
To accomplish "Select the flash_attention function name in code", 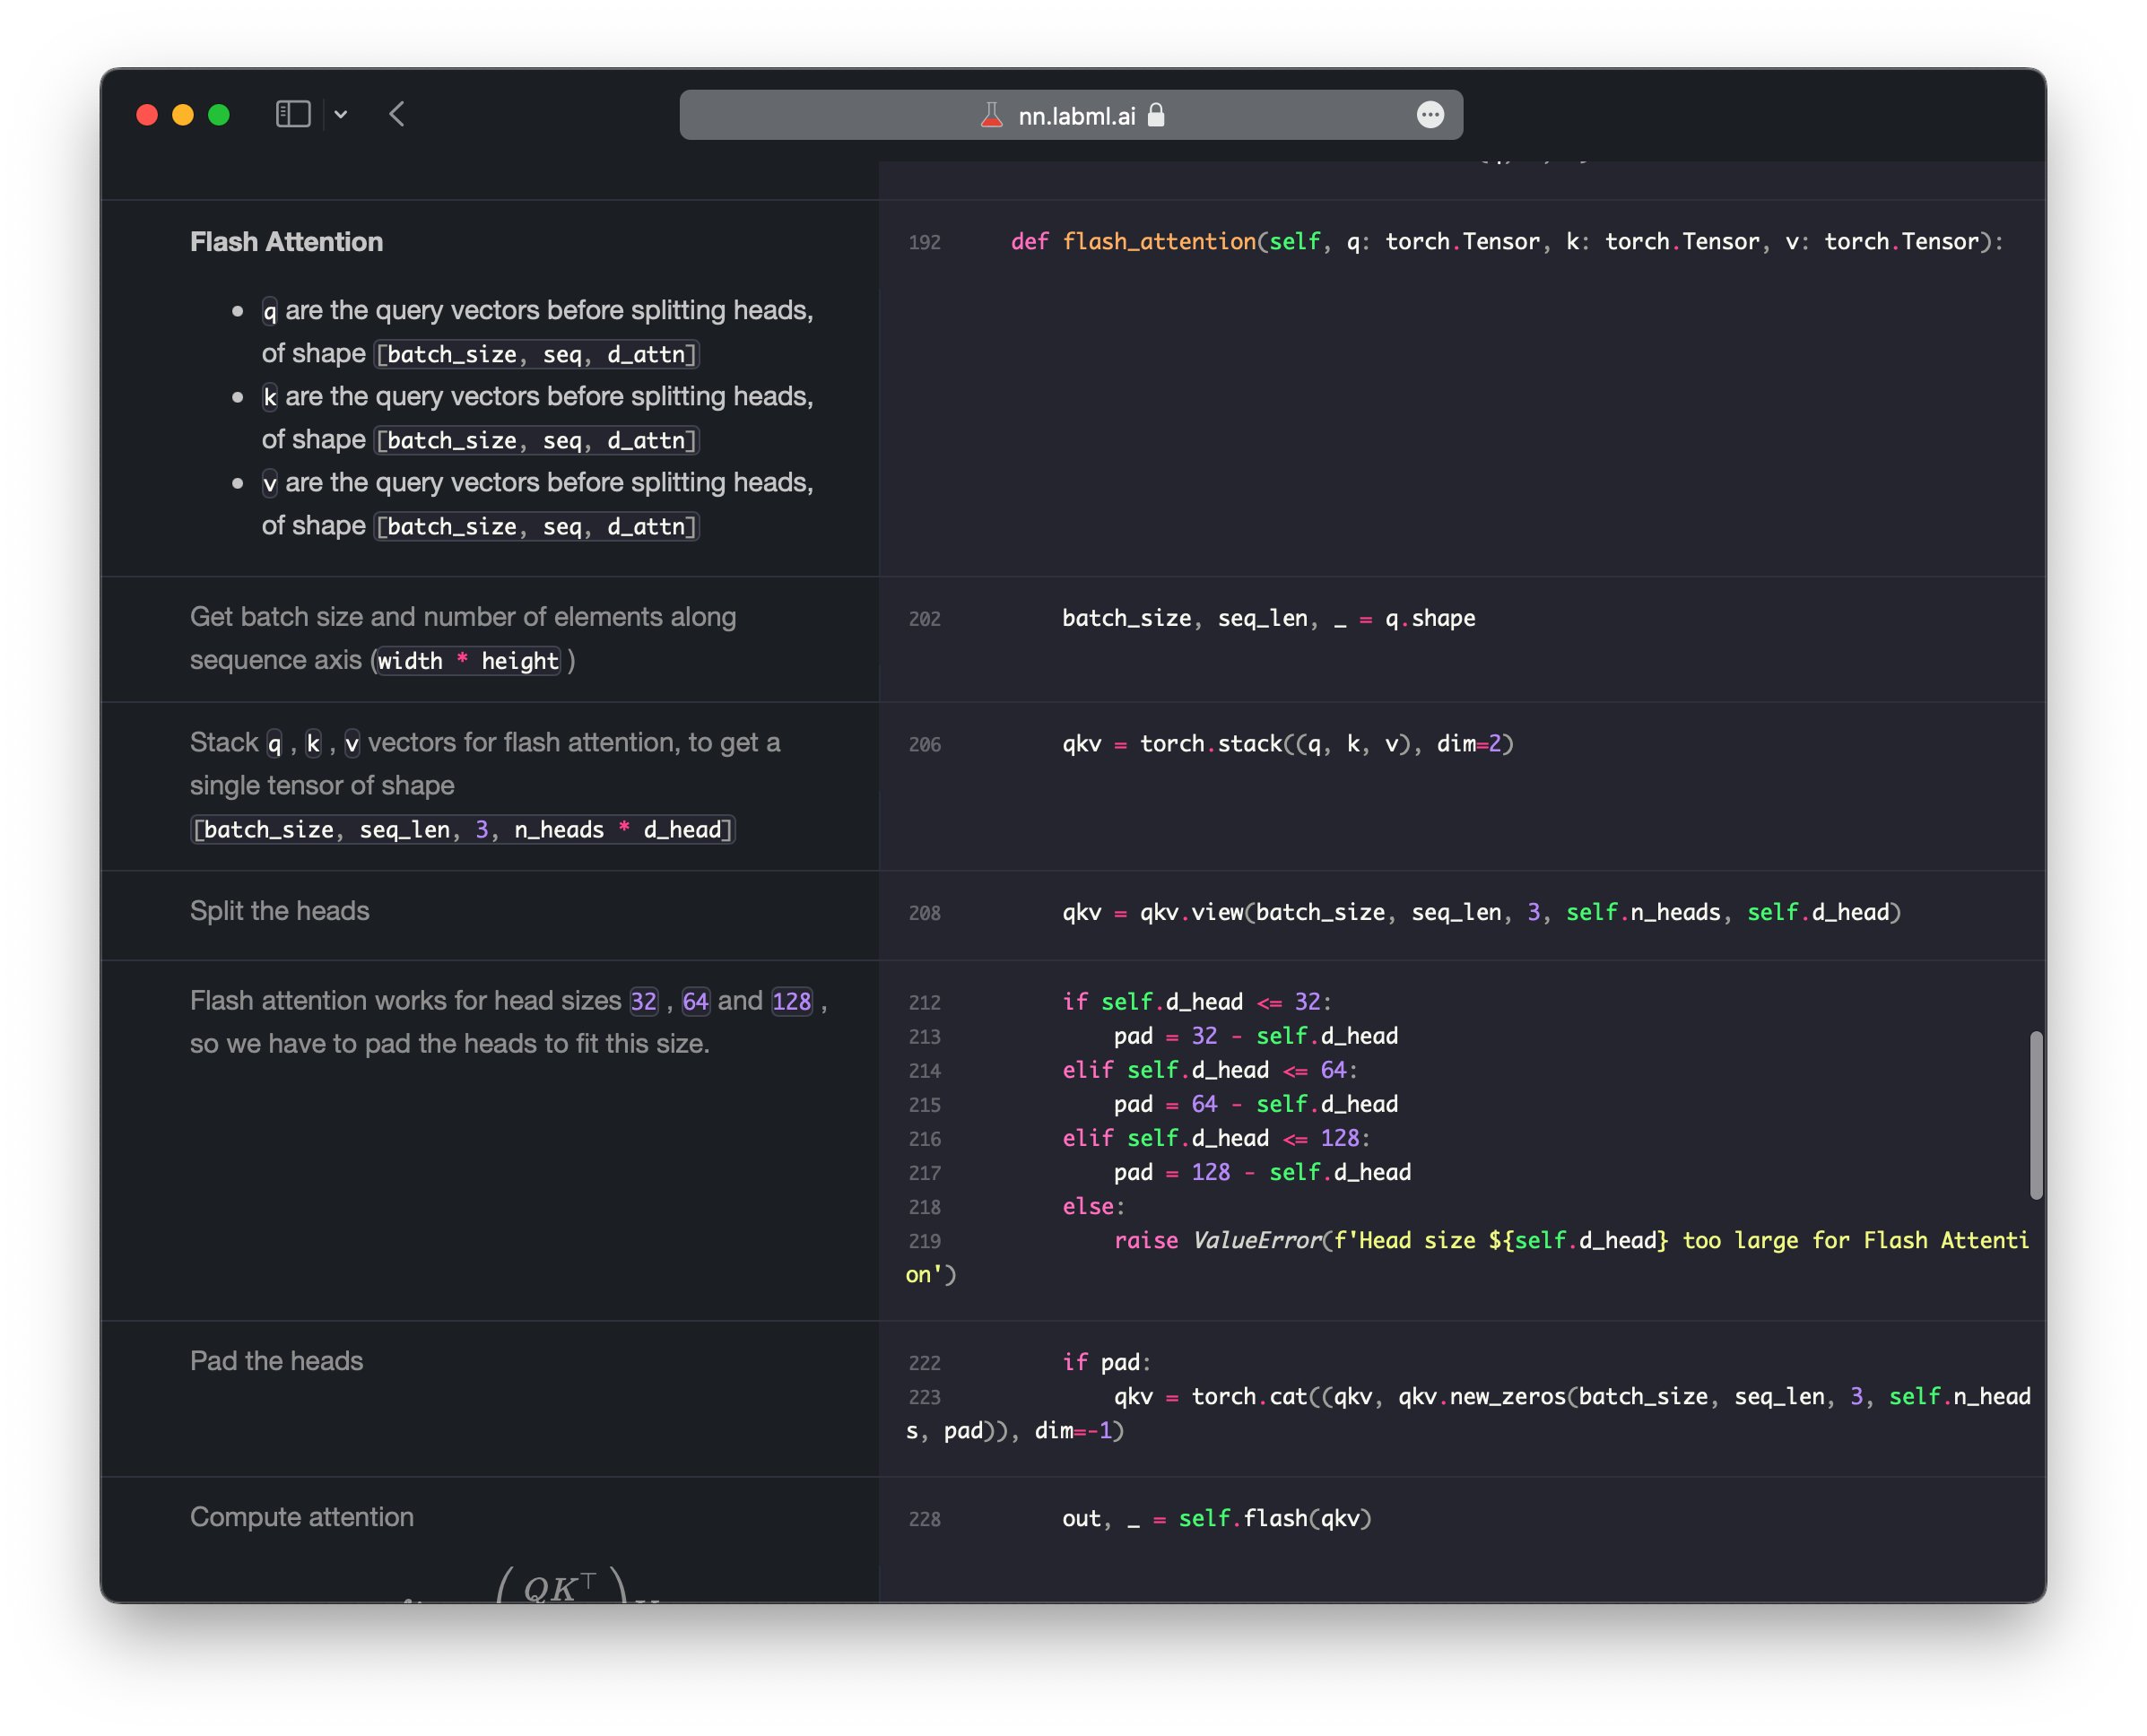I will (1158, 242).
